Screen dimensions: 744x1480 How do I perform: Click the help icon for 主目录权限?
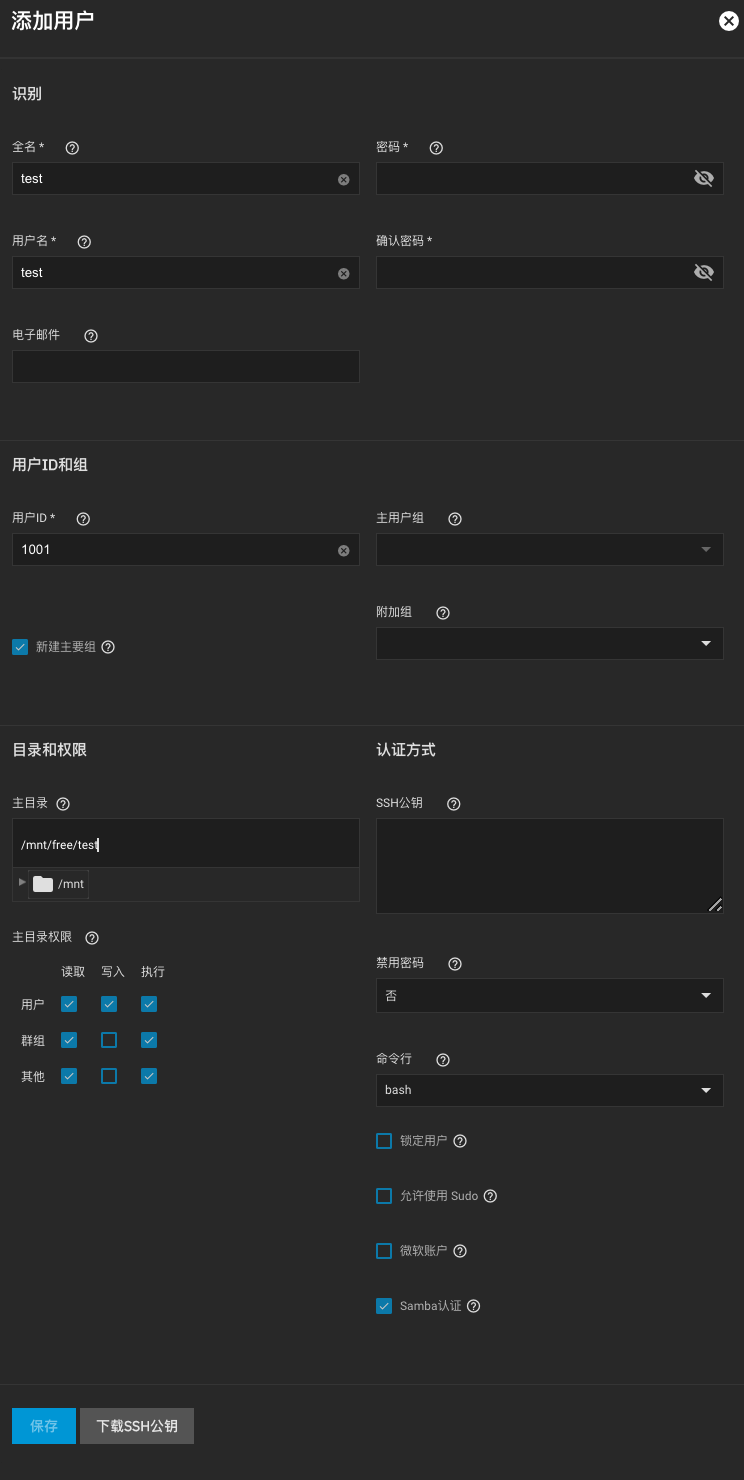(x=92, y=938)
